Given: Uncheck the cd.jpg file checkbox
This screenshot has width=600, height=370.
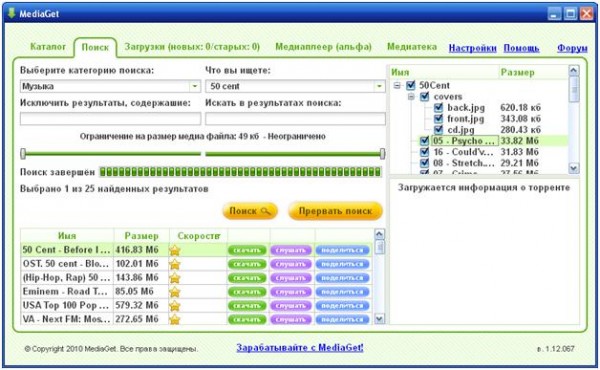Looking at the screenshot, I should pos(439,130).
